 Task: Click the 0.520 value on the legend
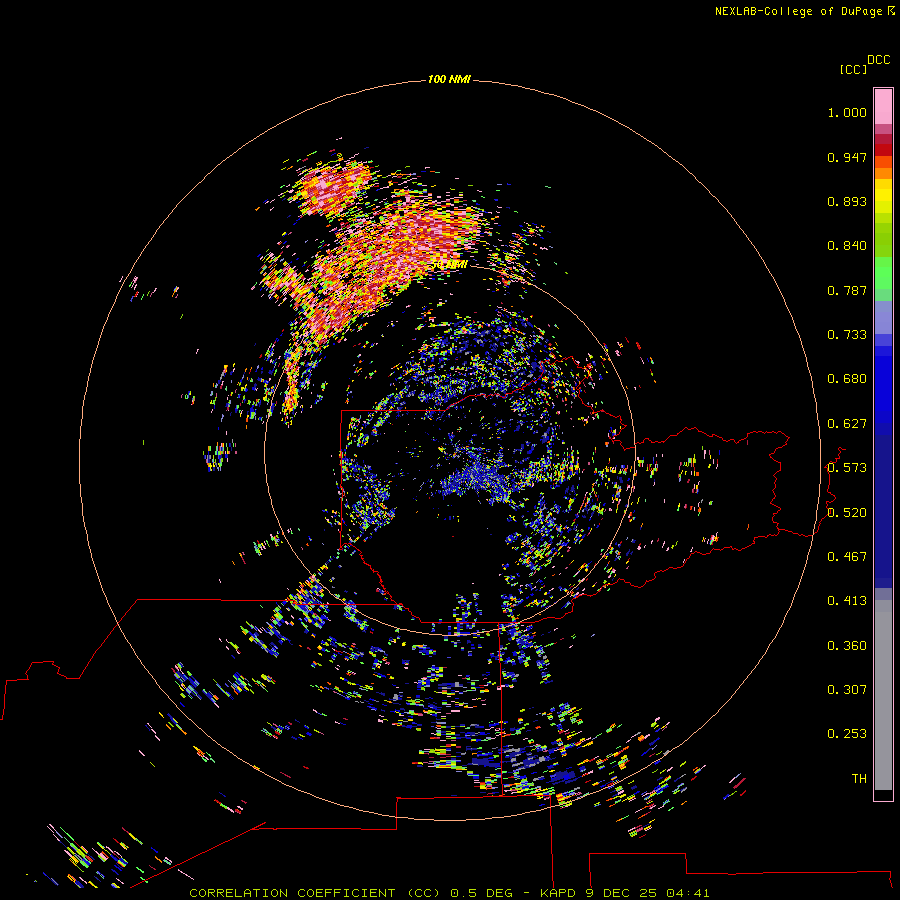[x=847, y=513]
